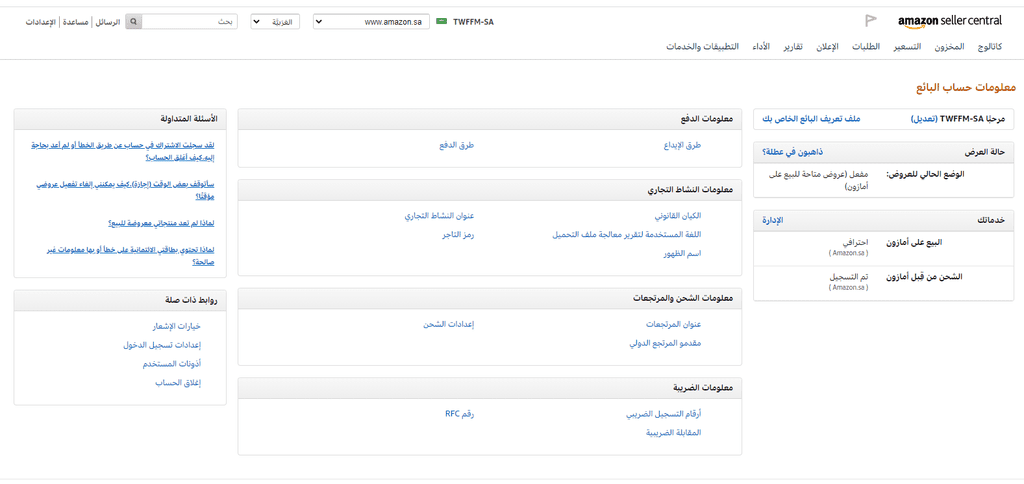
Task: Click the gray flag icon beside logo
Action: (870, 21)
